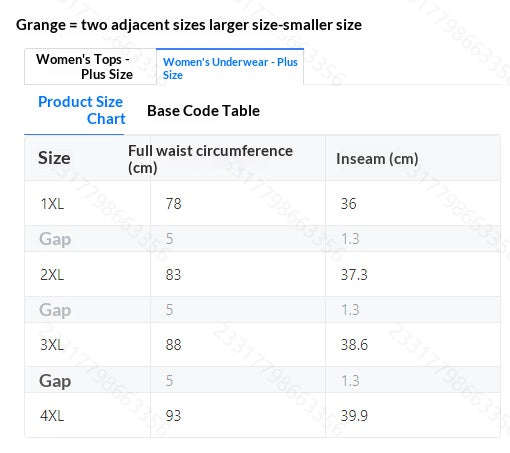510x453 pixels.
Task: Open the Product Size Chart tab
Action: click(x=82, y=110)
